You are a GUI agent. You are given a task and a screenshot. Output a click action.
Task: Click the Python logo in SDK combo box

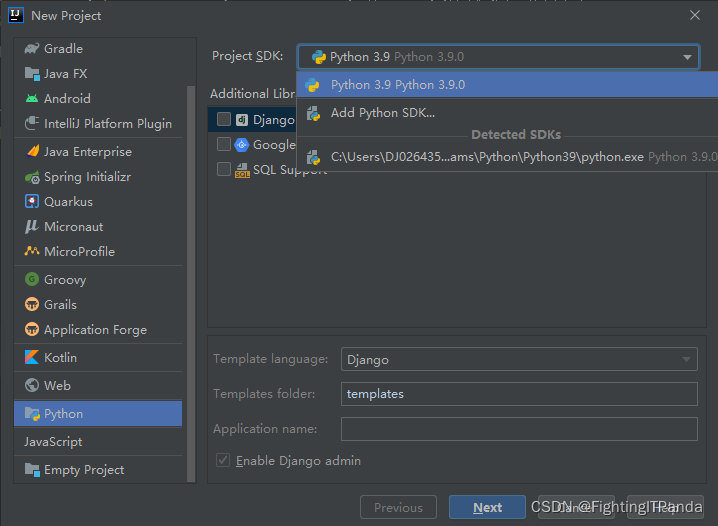(318, 57)
